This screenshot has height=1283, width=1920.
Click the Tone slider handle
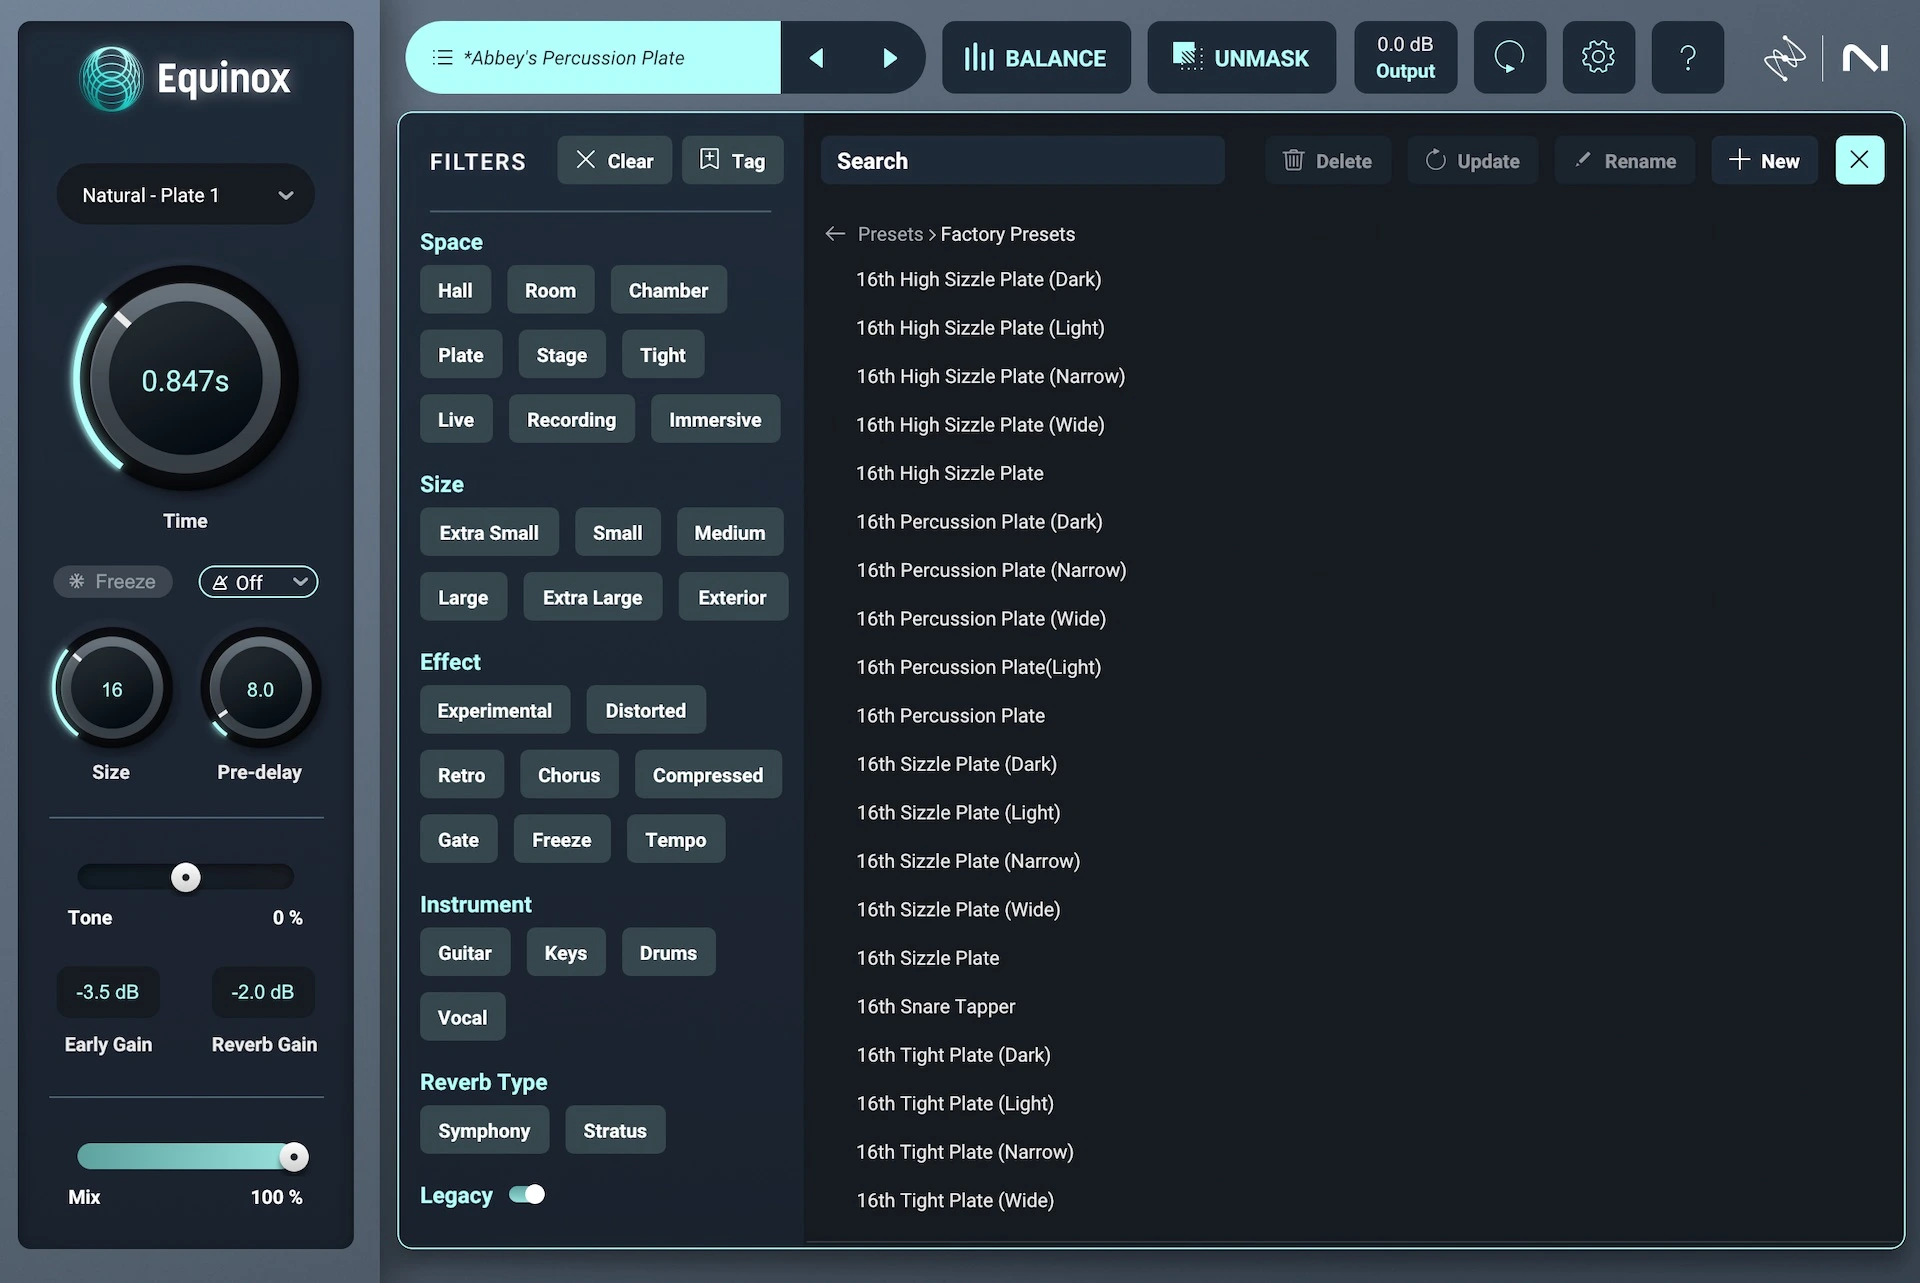point(186,878)
